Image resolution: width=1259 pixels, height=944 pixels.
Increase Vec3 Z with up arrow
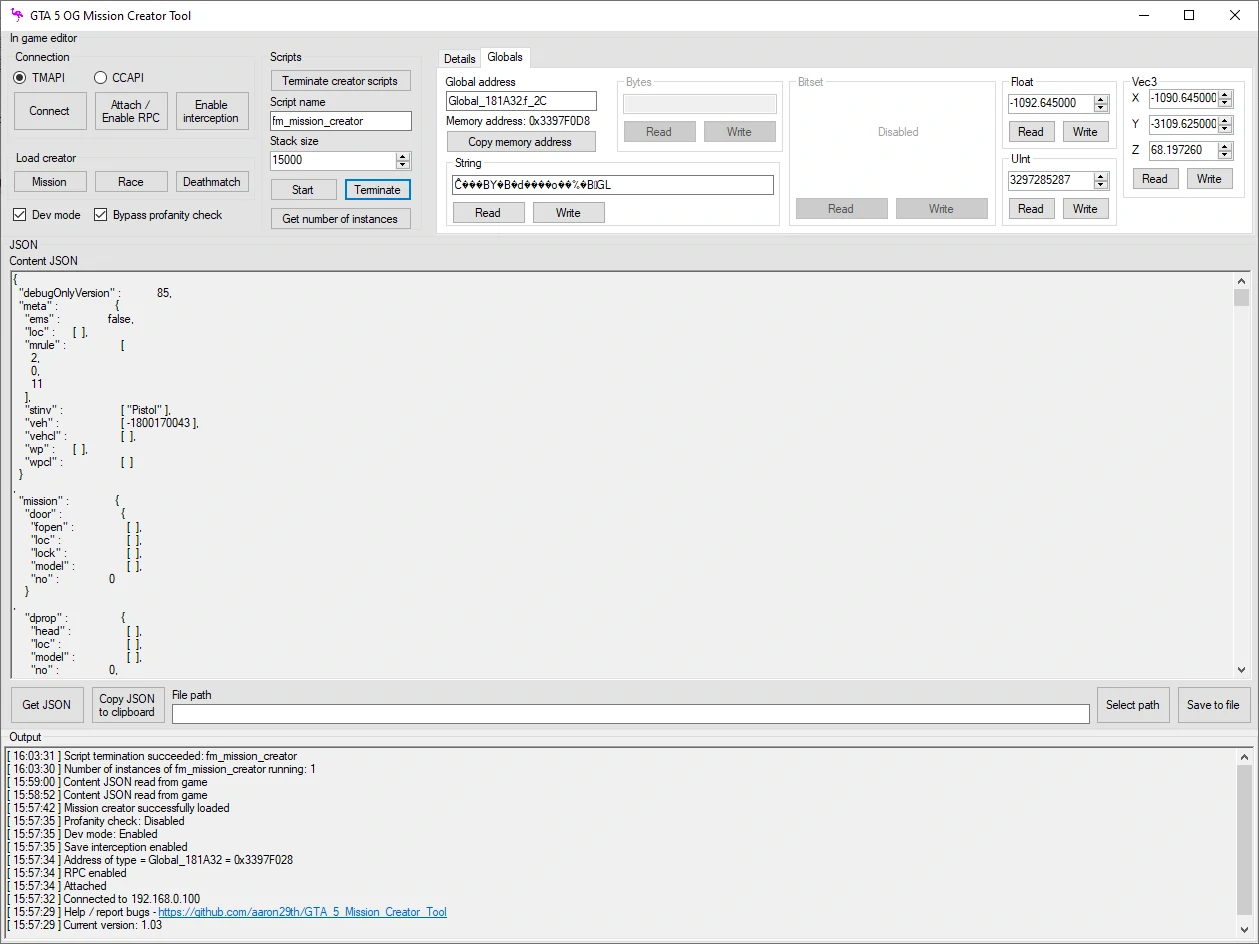point(1225,146)
